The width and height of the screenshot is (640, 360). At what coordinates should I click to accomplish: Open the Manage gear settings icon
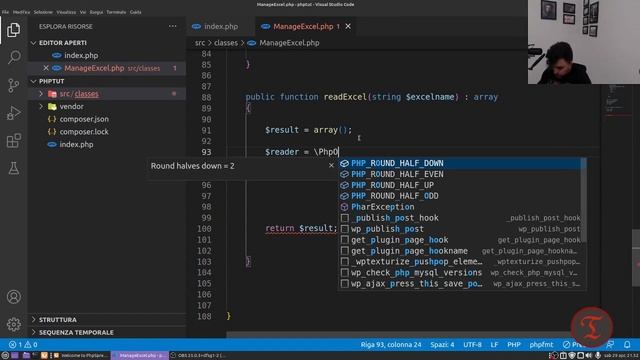pyautogui.click(x=13, y=324)
